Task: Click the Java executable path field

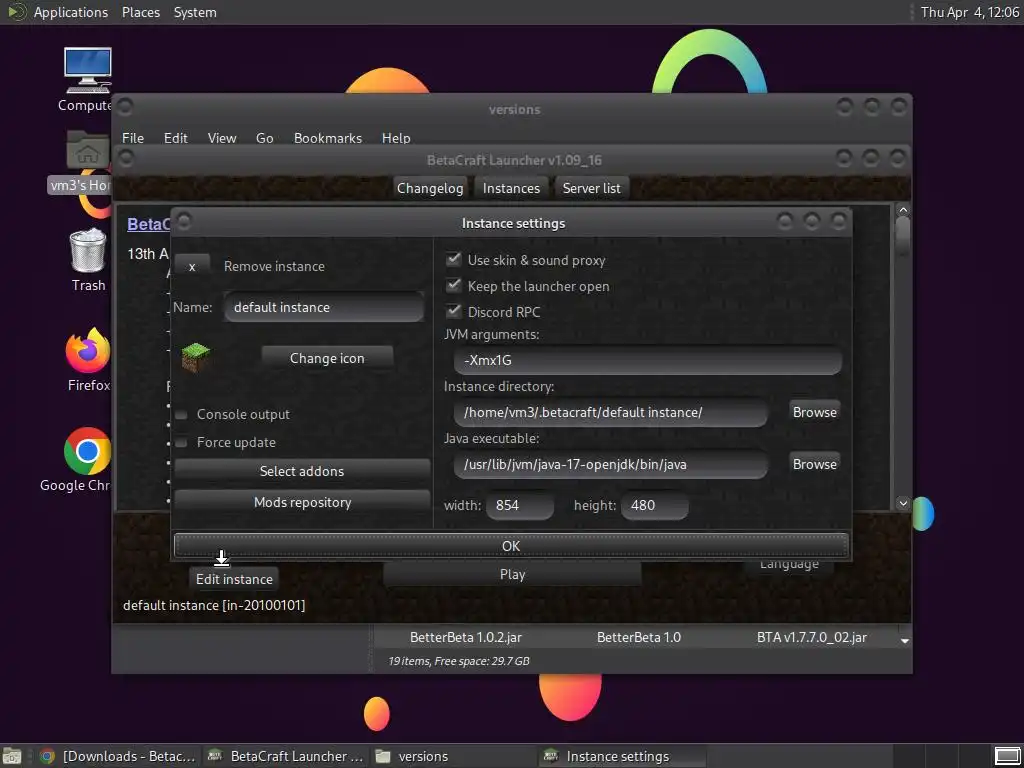Action: 611,465
